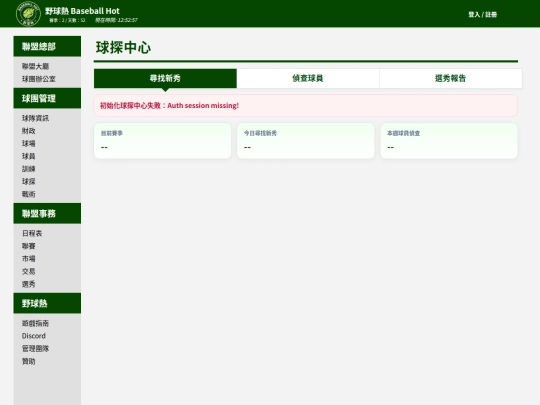Viewport: 540px width, 405px height.
Task: Open the 球員 players page
Action: tap(29, 156)
